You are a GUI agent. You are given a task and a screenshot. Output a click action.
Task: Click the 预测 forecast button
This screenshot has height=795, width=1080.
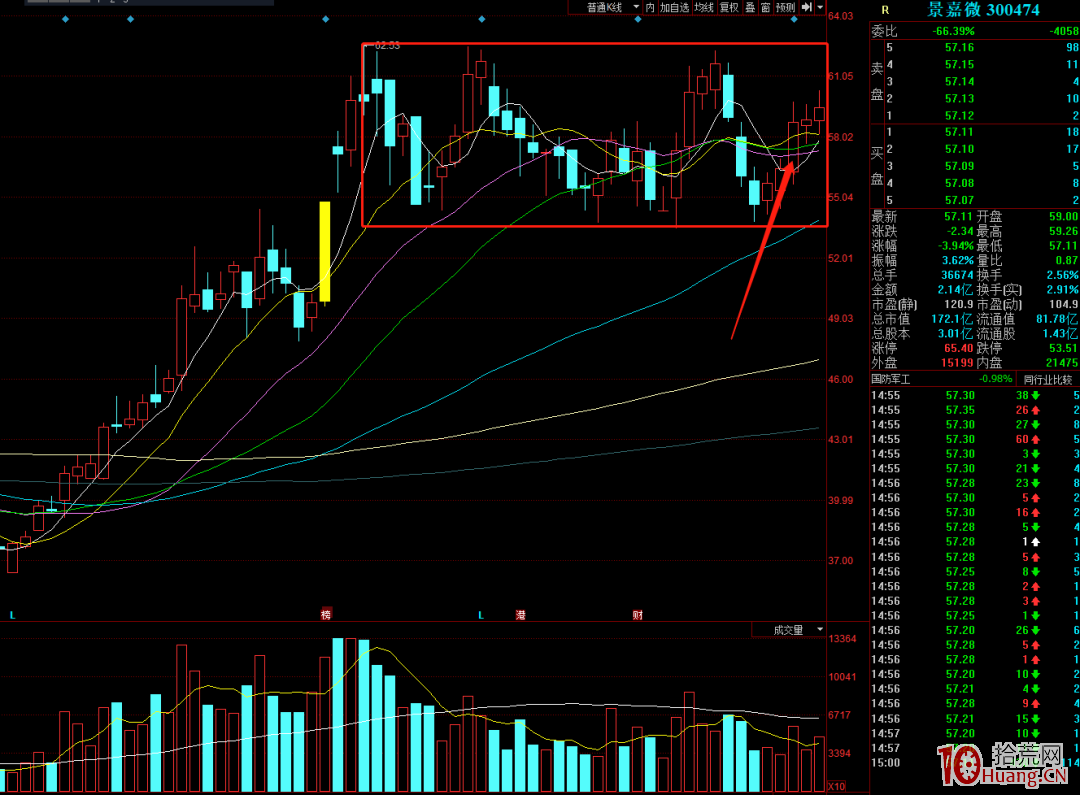[x=785, y=8]
